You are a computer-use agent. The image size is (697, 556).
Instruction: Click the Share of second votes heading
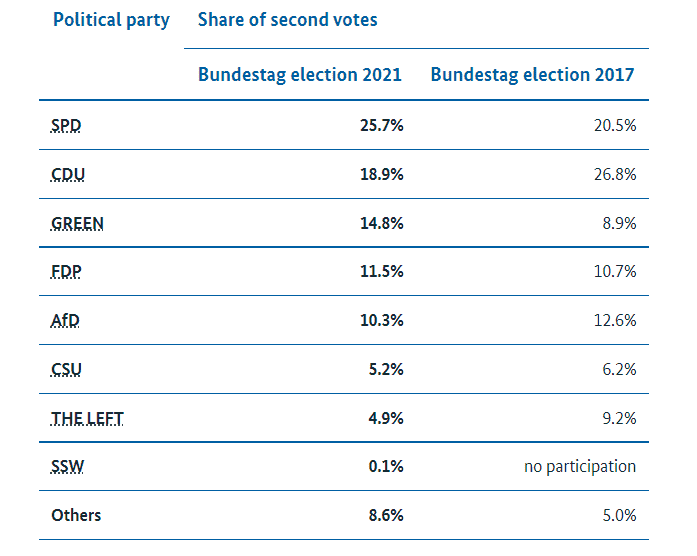pyautogui.click(x=288, y=20)
